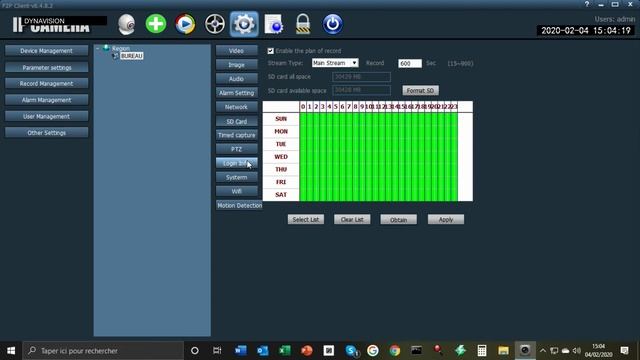Open File Explorer from the taskbar
This screenshot has height=360, width=640.
[503, 351]
